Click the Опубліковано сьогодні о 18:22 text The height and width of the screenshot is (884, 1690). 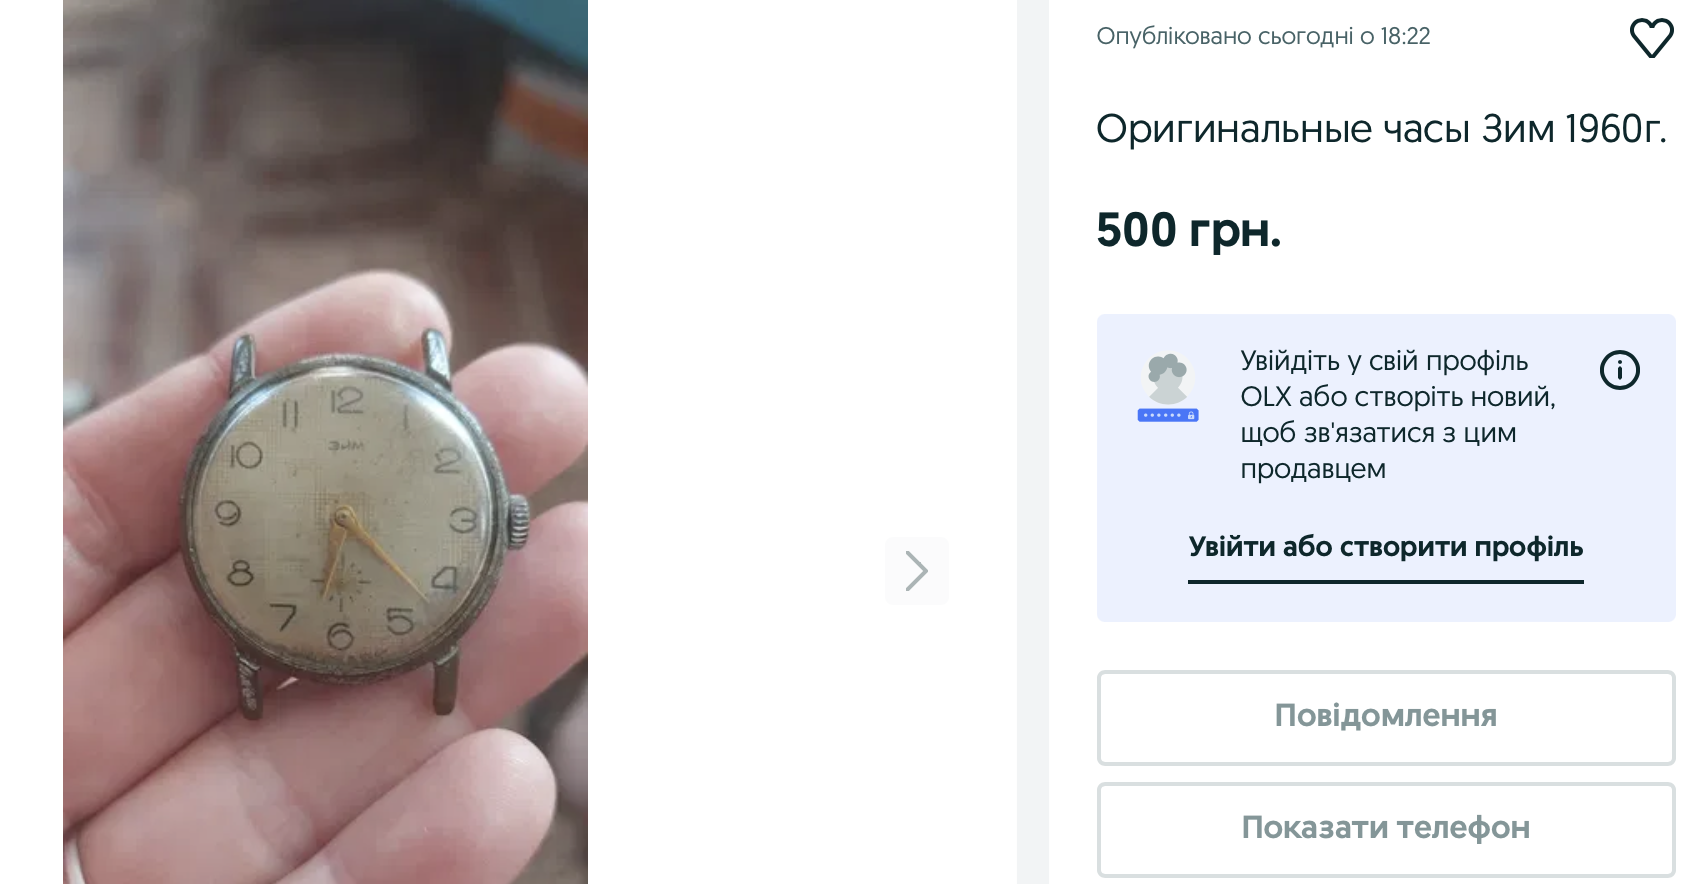click(x=1263, y=37)
